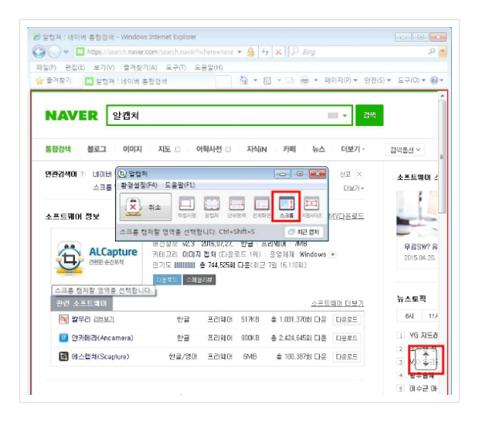Click the security lock icon in address bar
479x422 pixels.
(x=251, y=52)
